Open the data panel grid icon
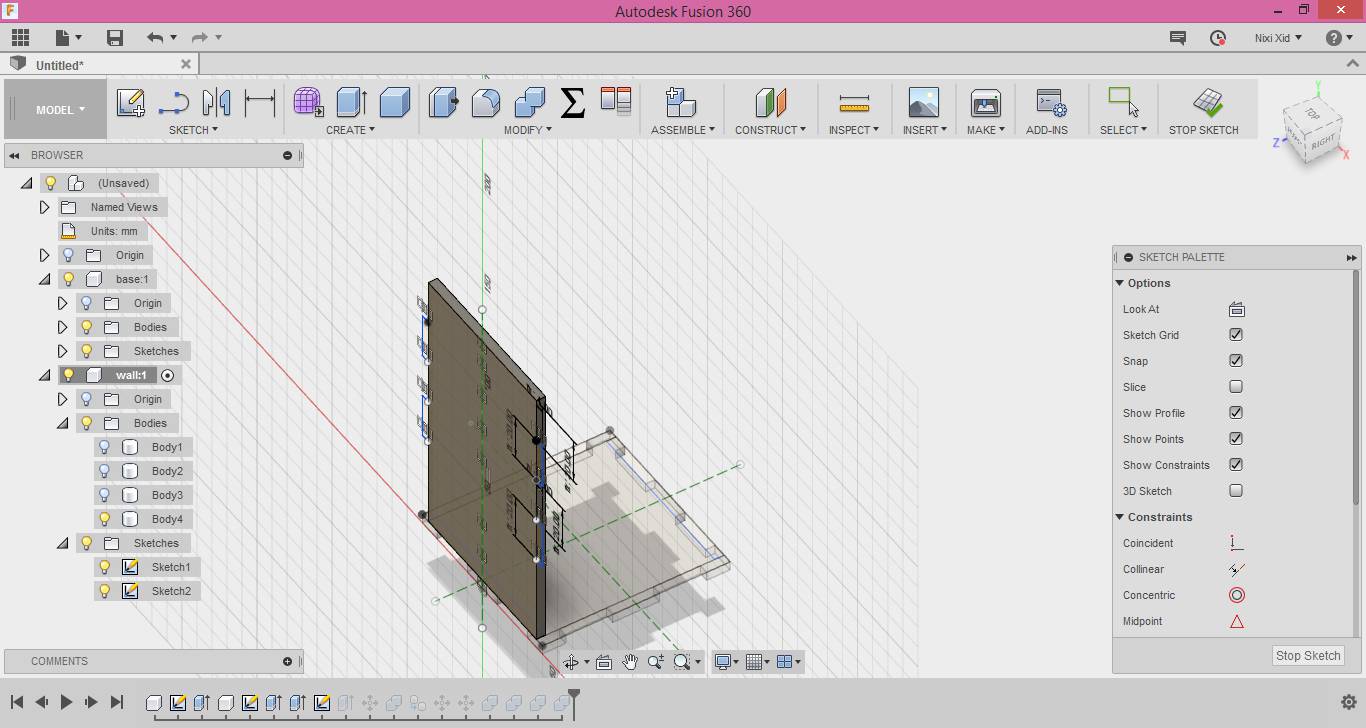 tap(20, 38)
